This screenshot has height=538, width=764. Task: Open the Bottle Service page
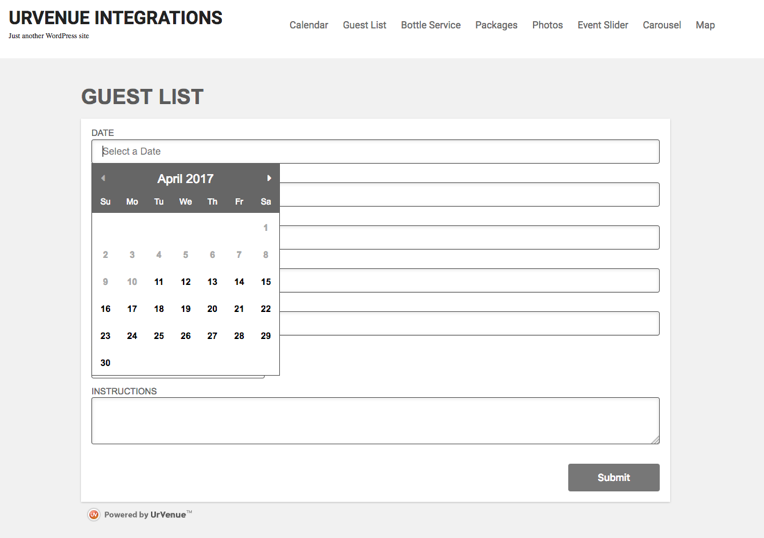(430, 25)
